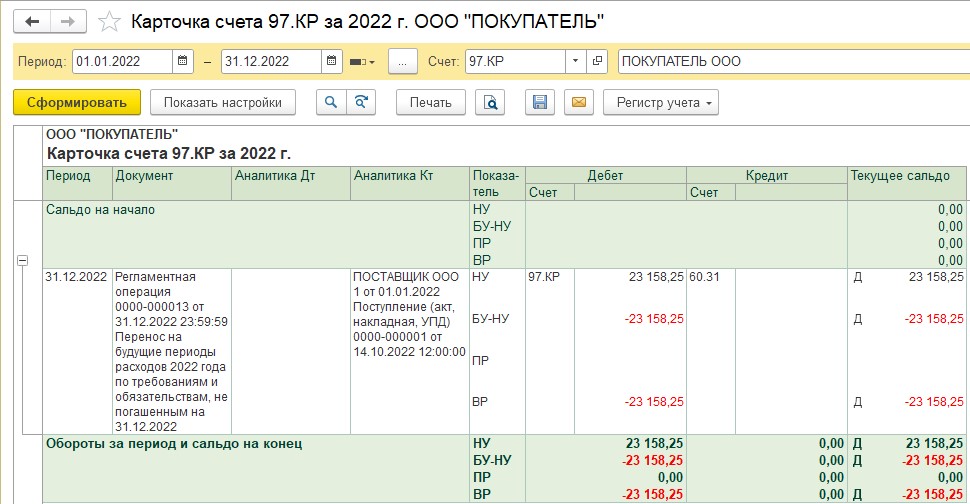Open calendar picker for start date 01.01.2022
Image resolution: width=970 pixels, height=504 pixels.
point(182,61)
